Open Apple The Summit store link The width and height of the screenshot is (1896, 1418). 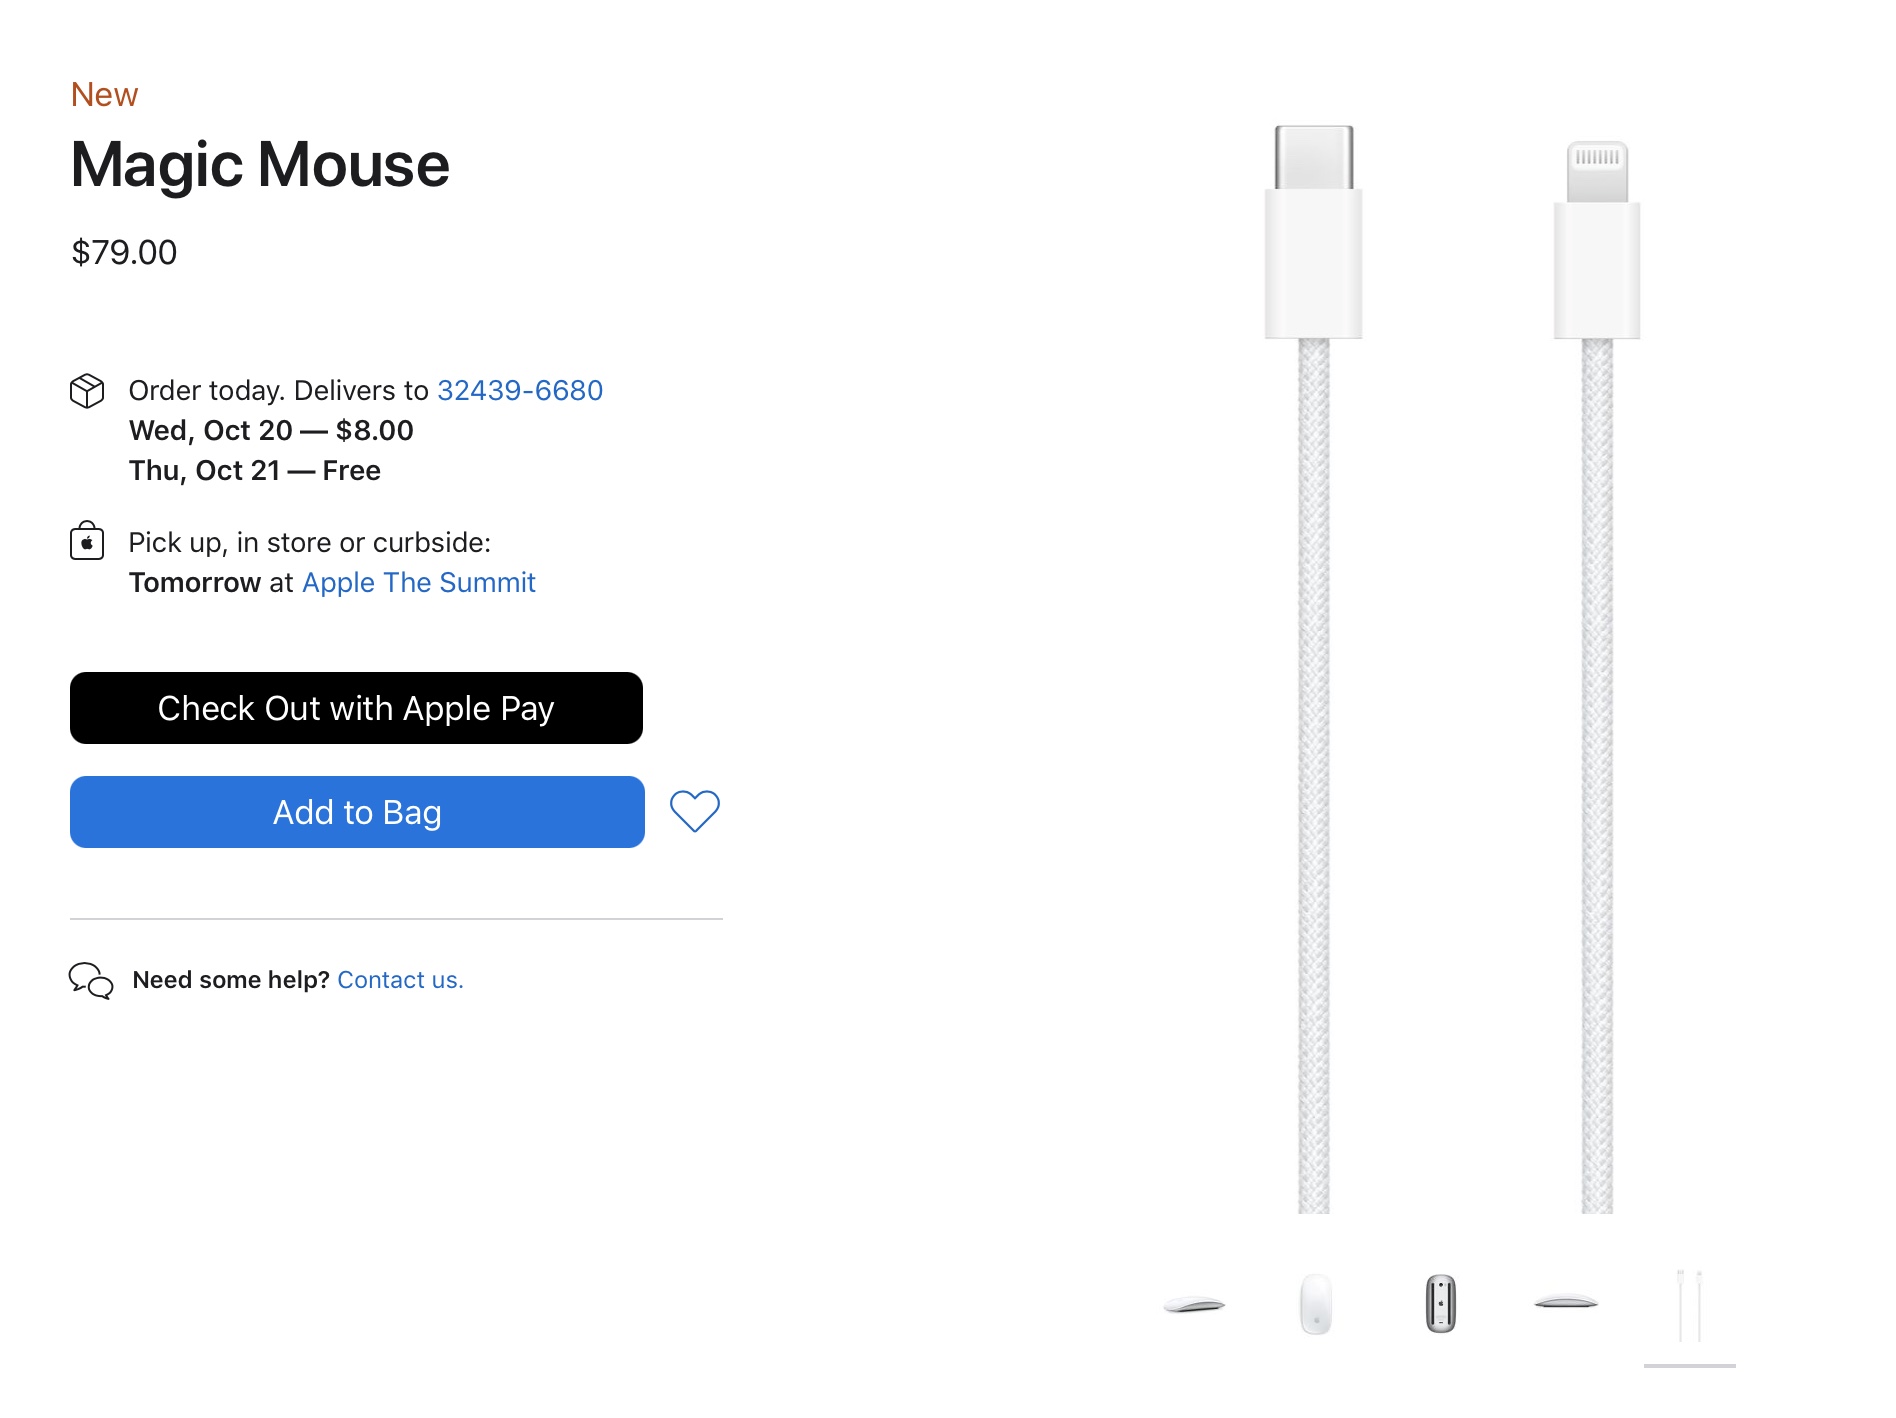[419, 582]
